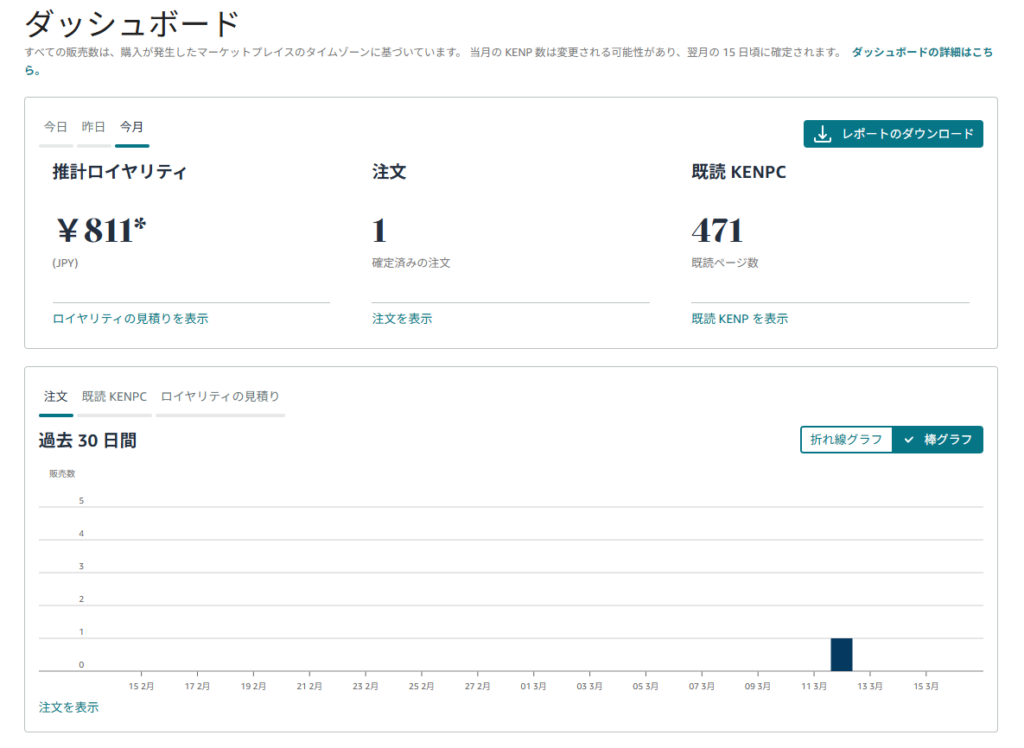This screenshot has height=748, width=1024.
Task: Open the ロイヤリティの見積り chart tab
Action: 220,397
